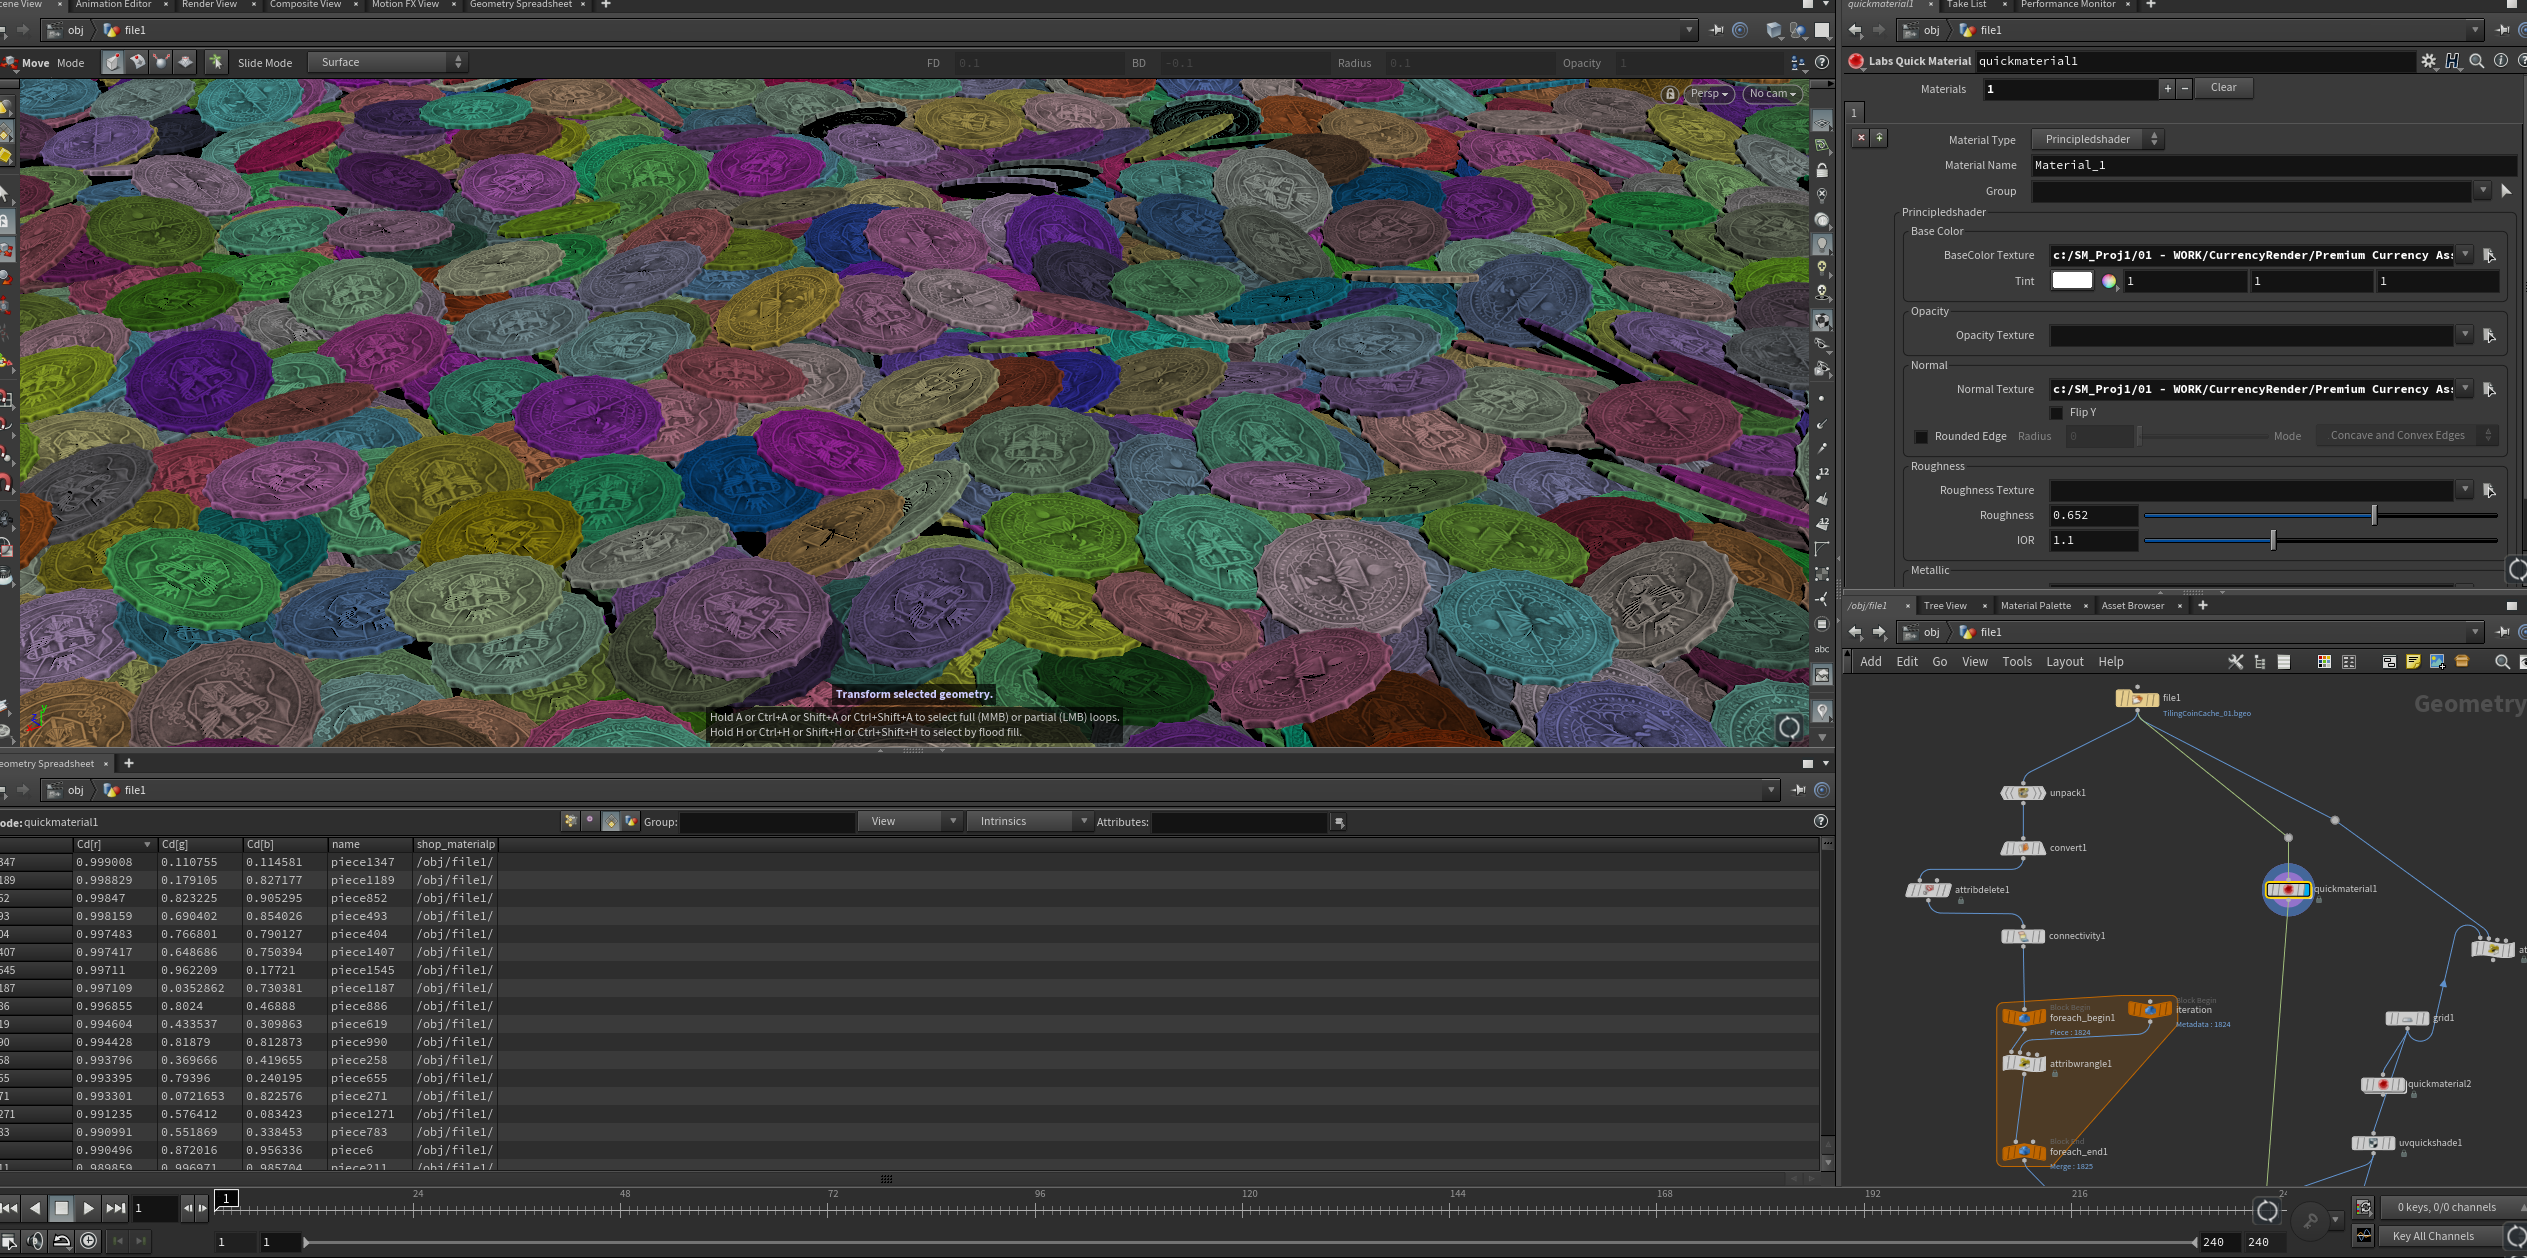Enable the Rounded Edge checkbox

[x=1920, y=437]
